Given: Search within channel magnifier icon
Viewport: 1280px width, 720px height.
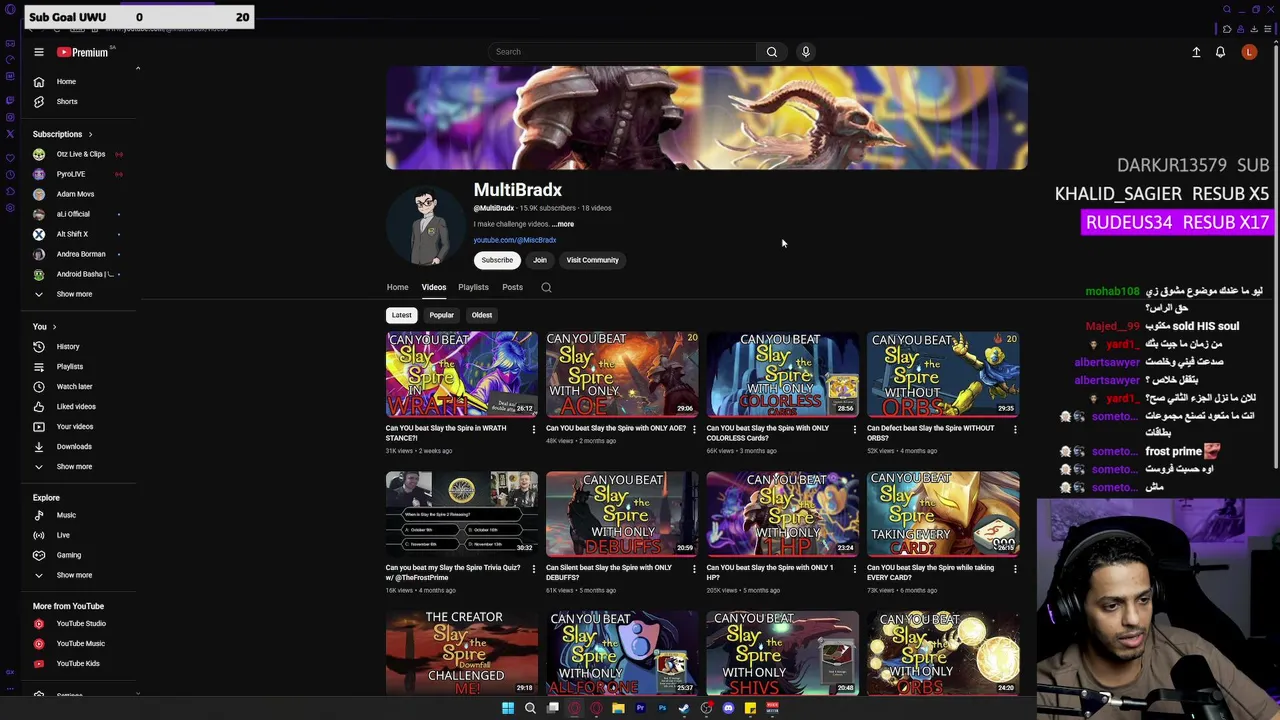Looking at the screenshot, I should (546, 287).
